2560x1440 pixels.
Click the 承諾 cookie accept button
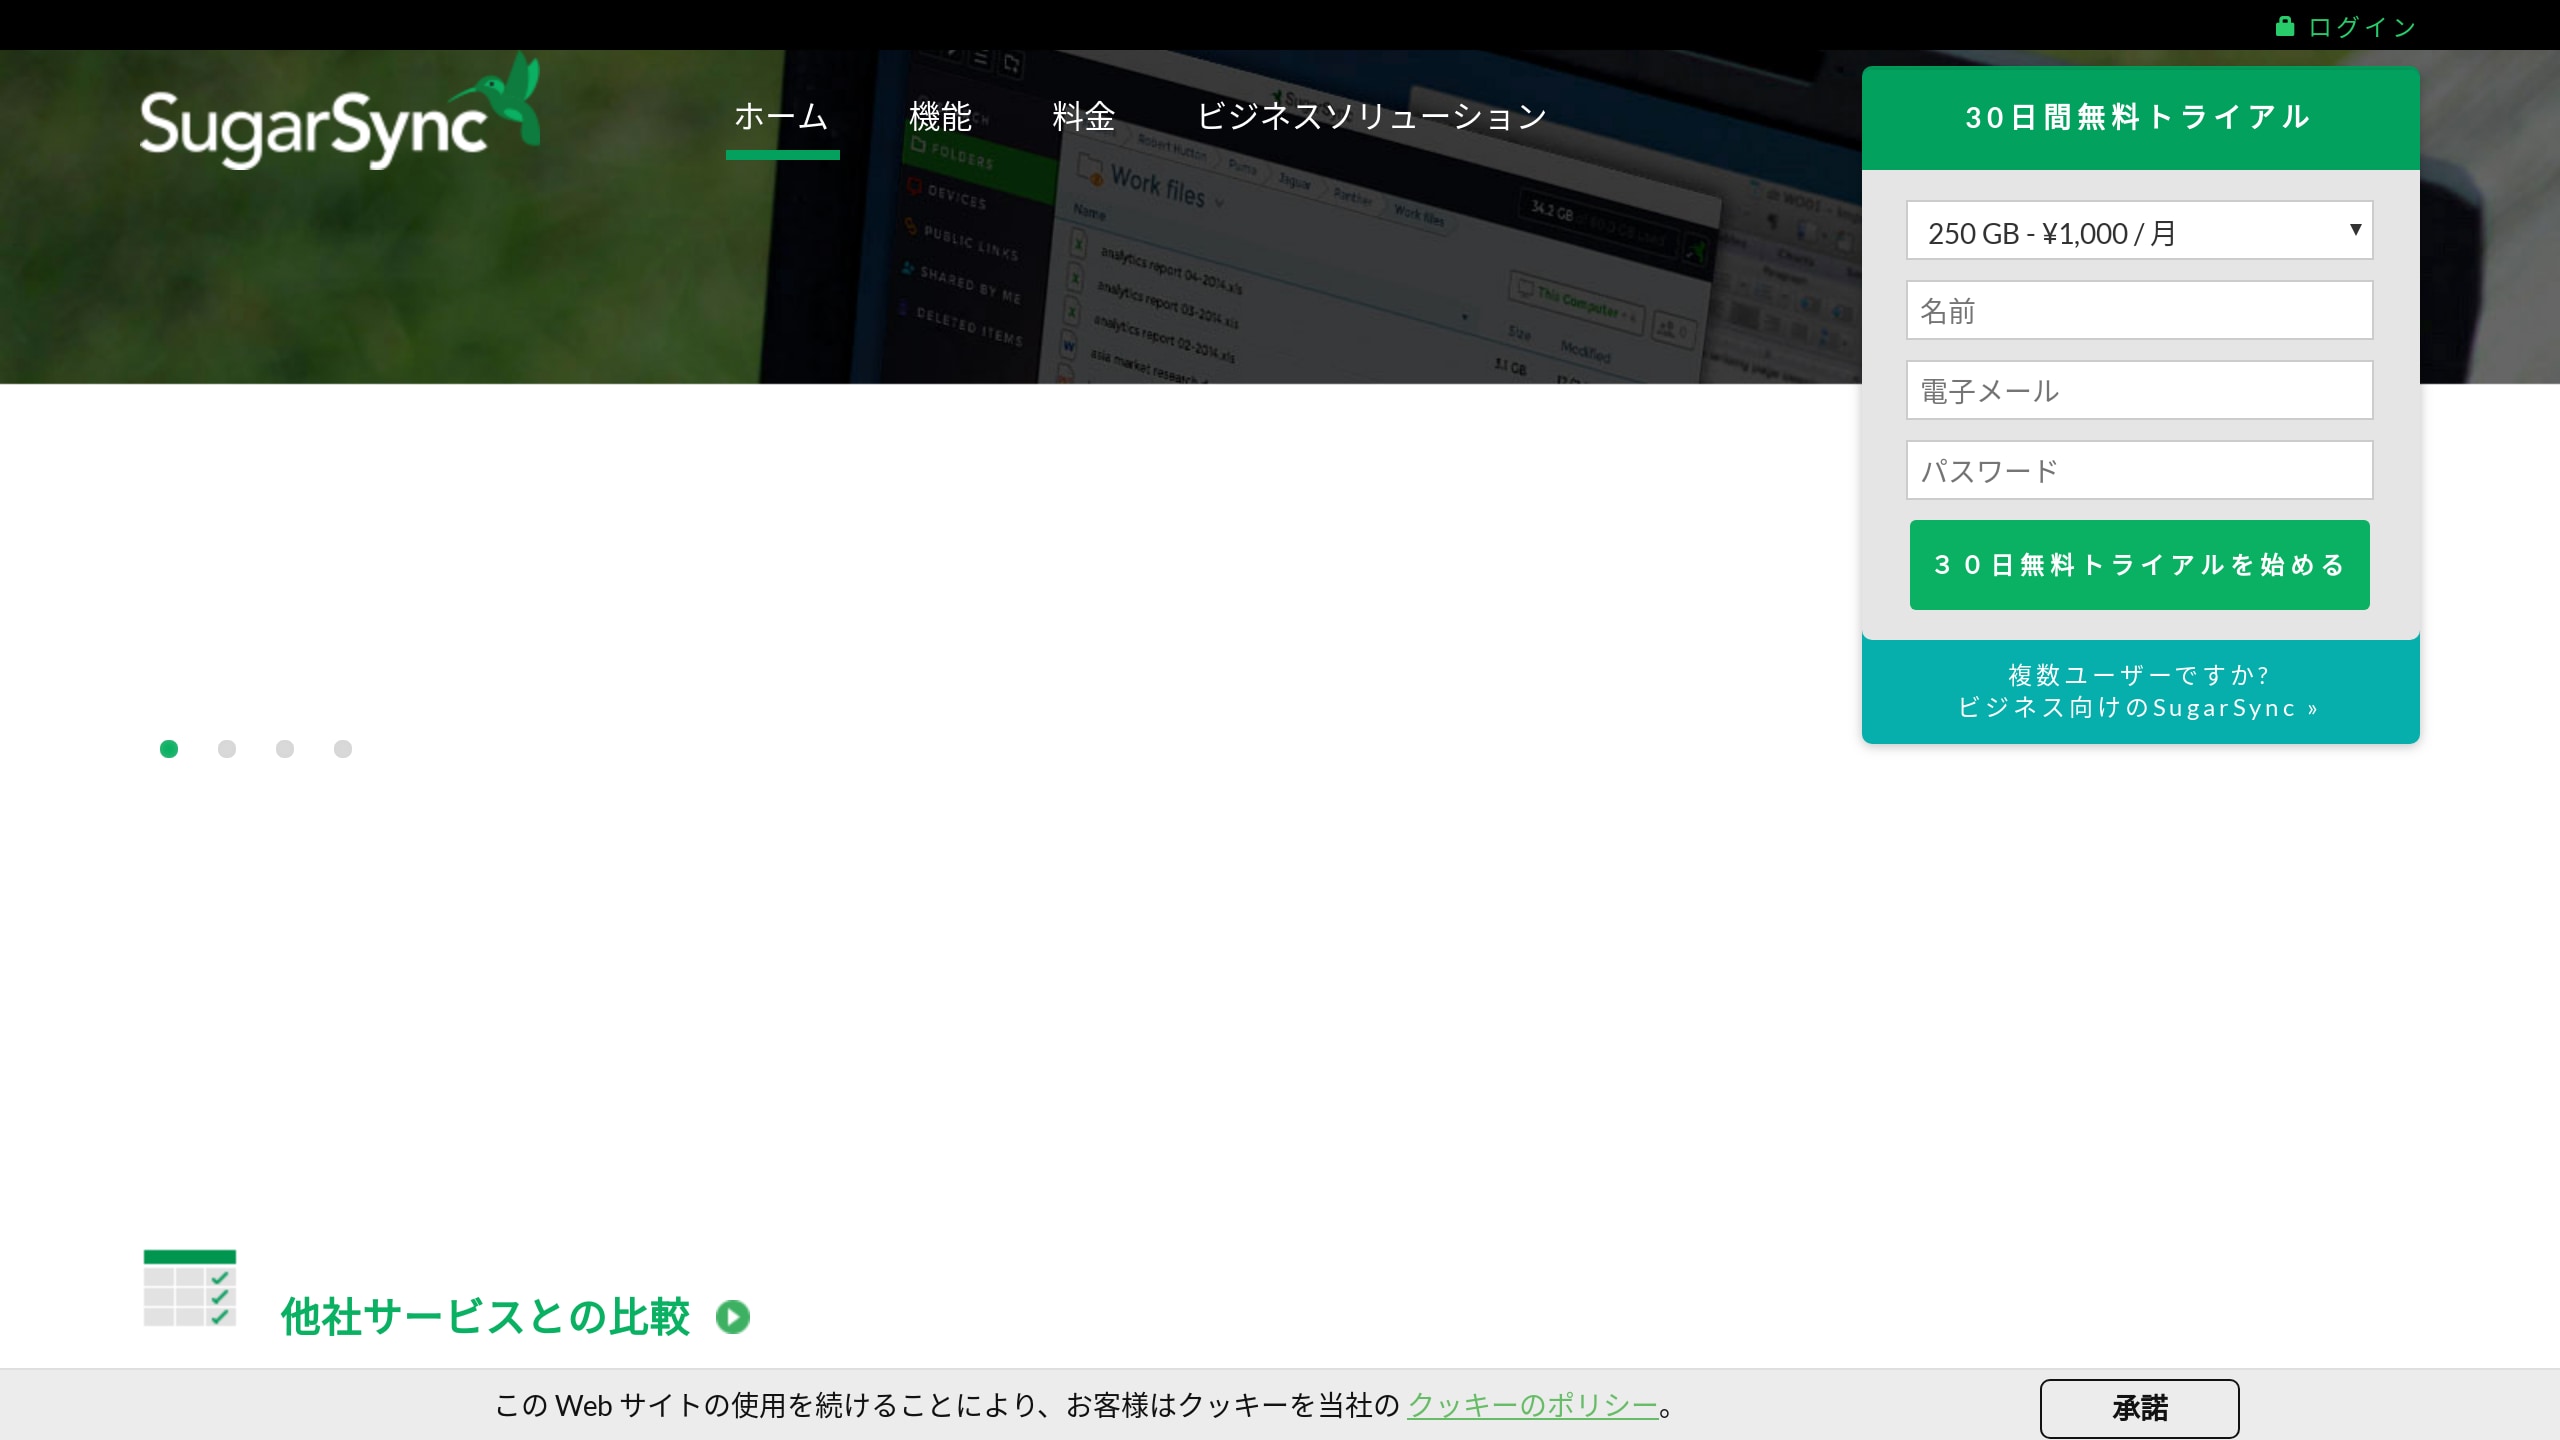tap(2139, 1409)
